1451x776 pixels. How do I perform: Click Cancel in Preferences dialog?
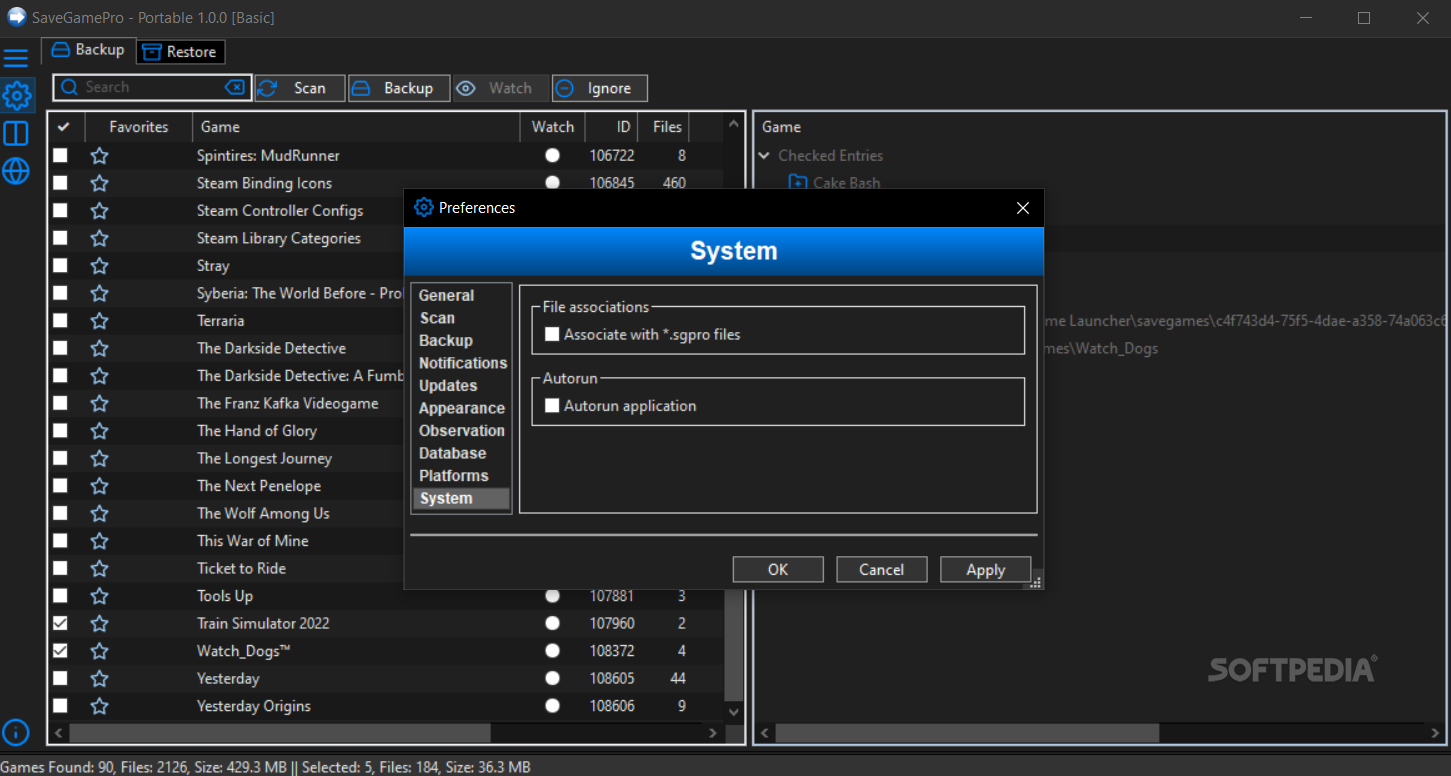[882, 569]
